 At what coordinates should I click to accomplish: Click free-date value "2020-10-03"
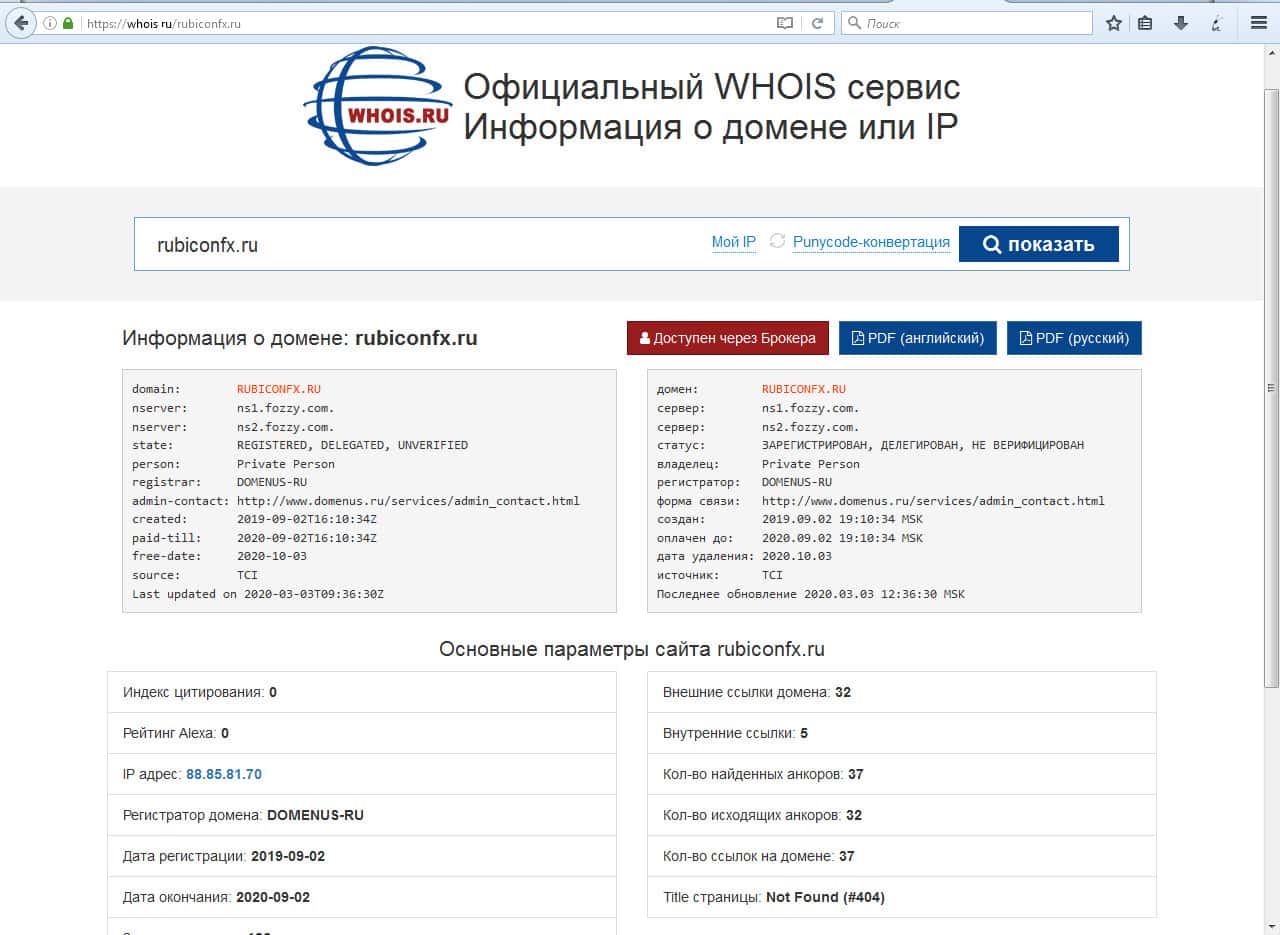point(272,556)
